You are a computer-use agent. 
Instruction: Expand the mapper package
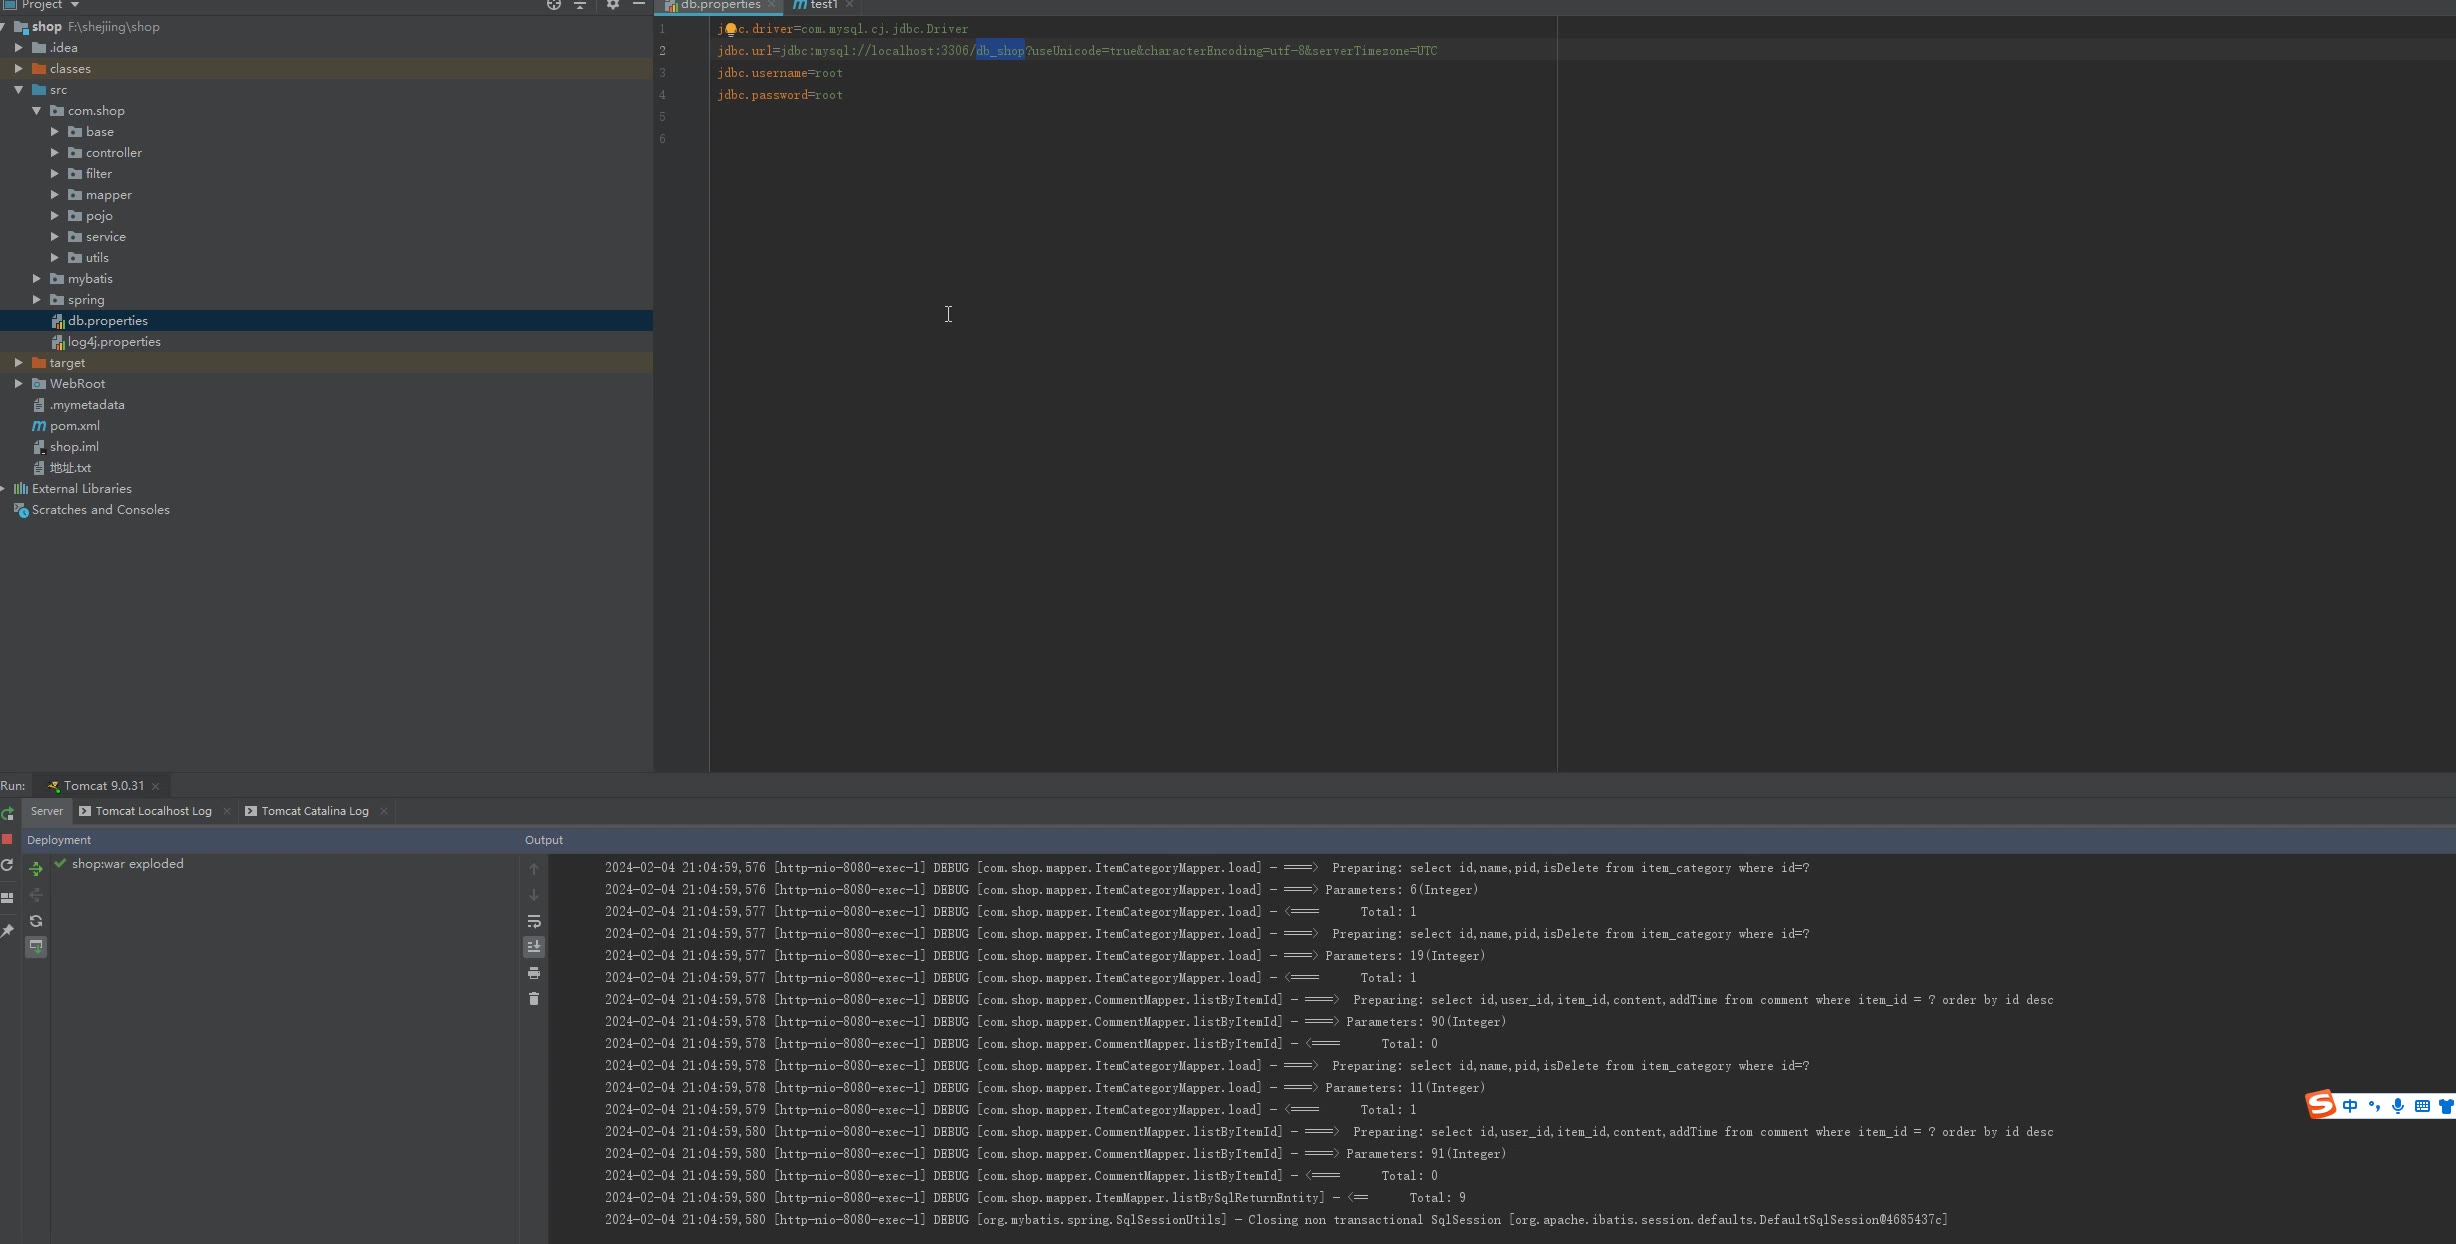(55, 194)
